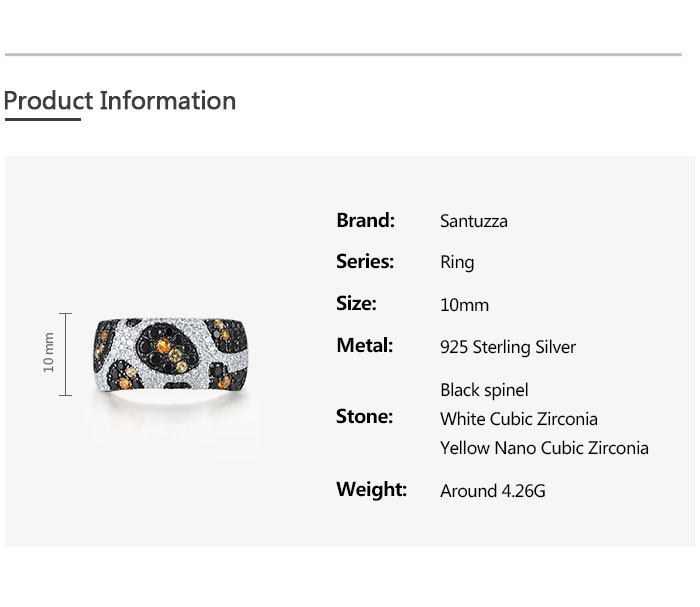Click the Weight label
700x607 pixels.
tap(371, 490)
